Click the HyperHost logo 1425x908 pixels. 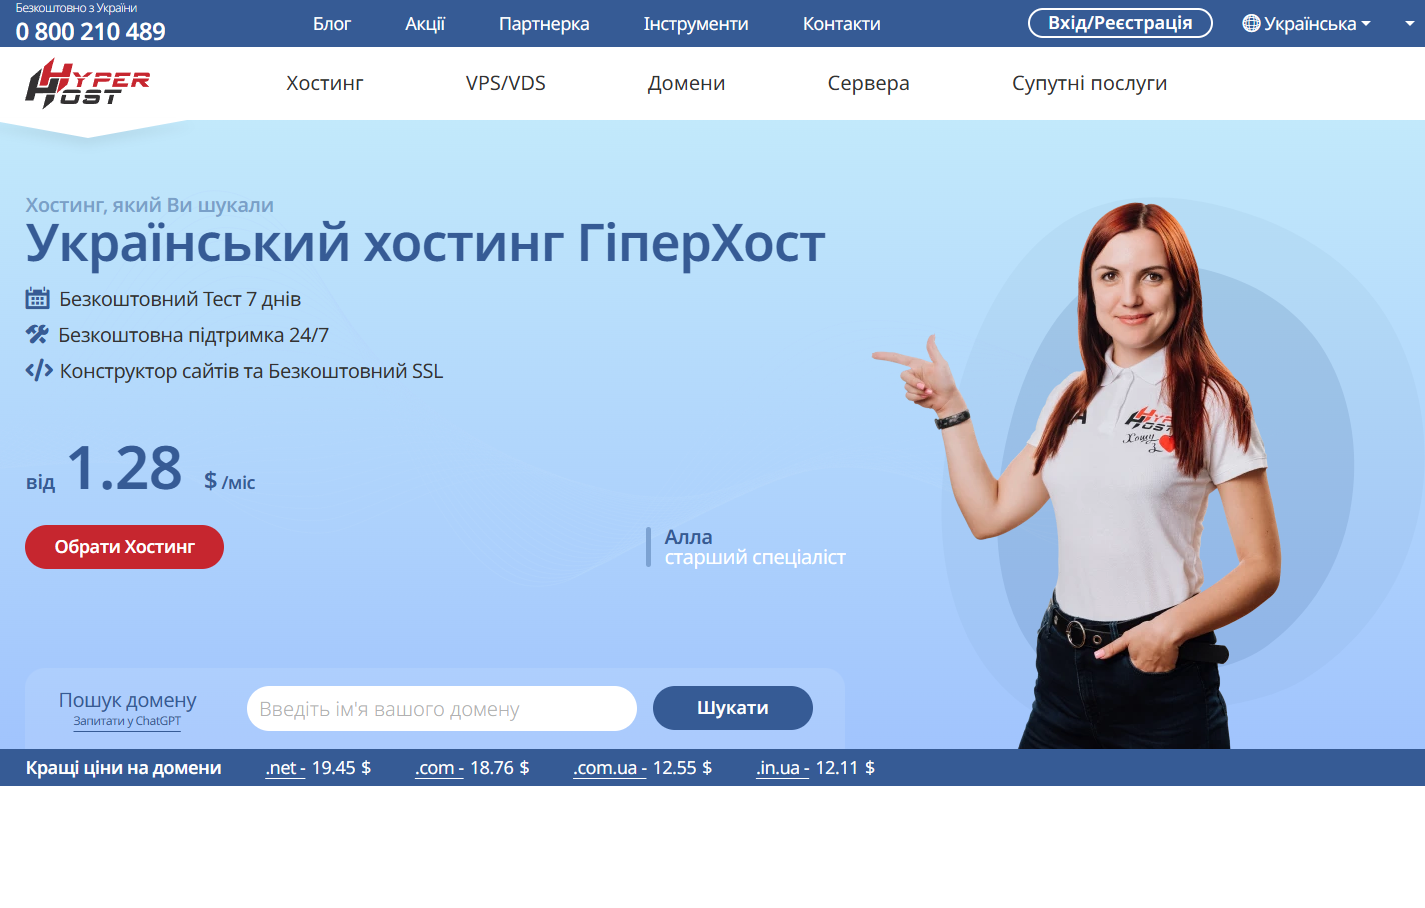click(x=87, y=83)
